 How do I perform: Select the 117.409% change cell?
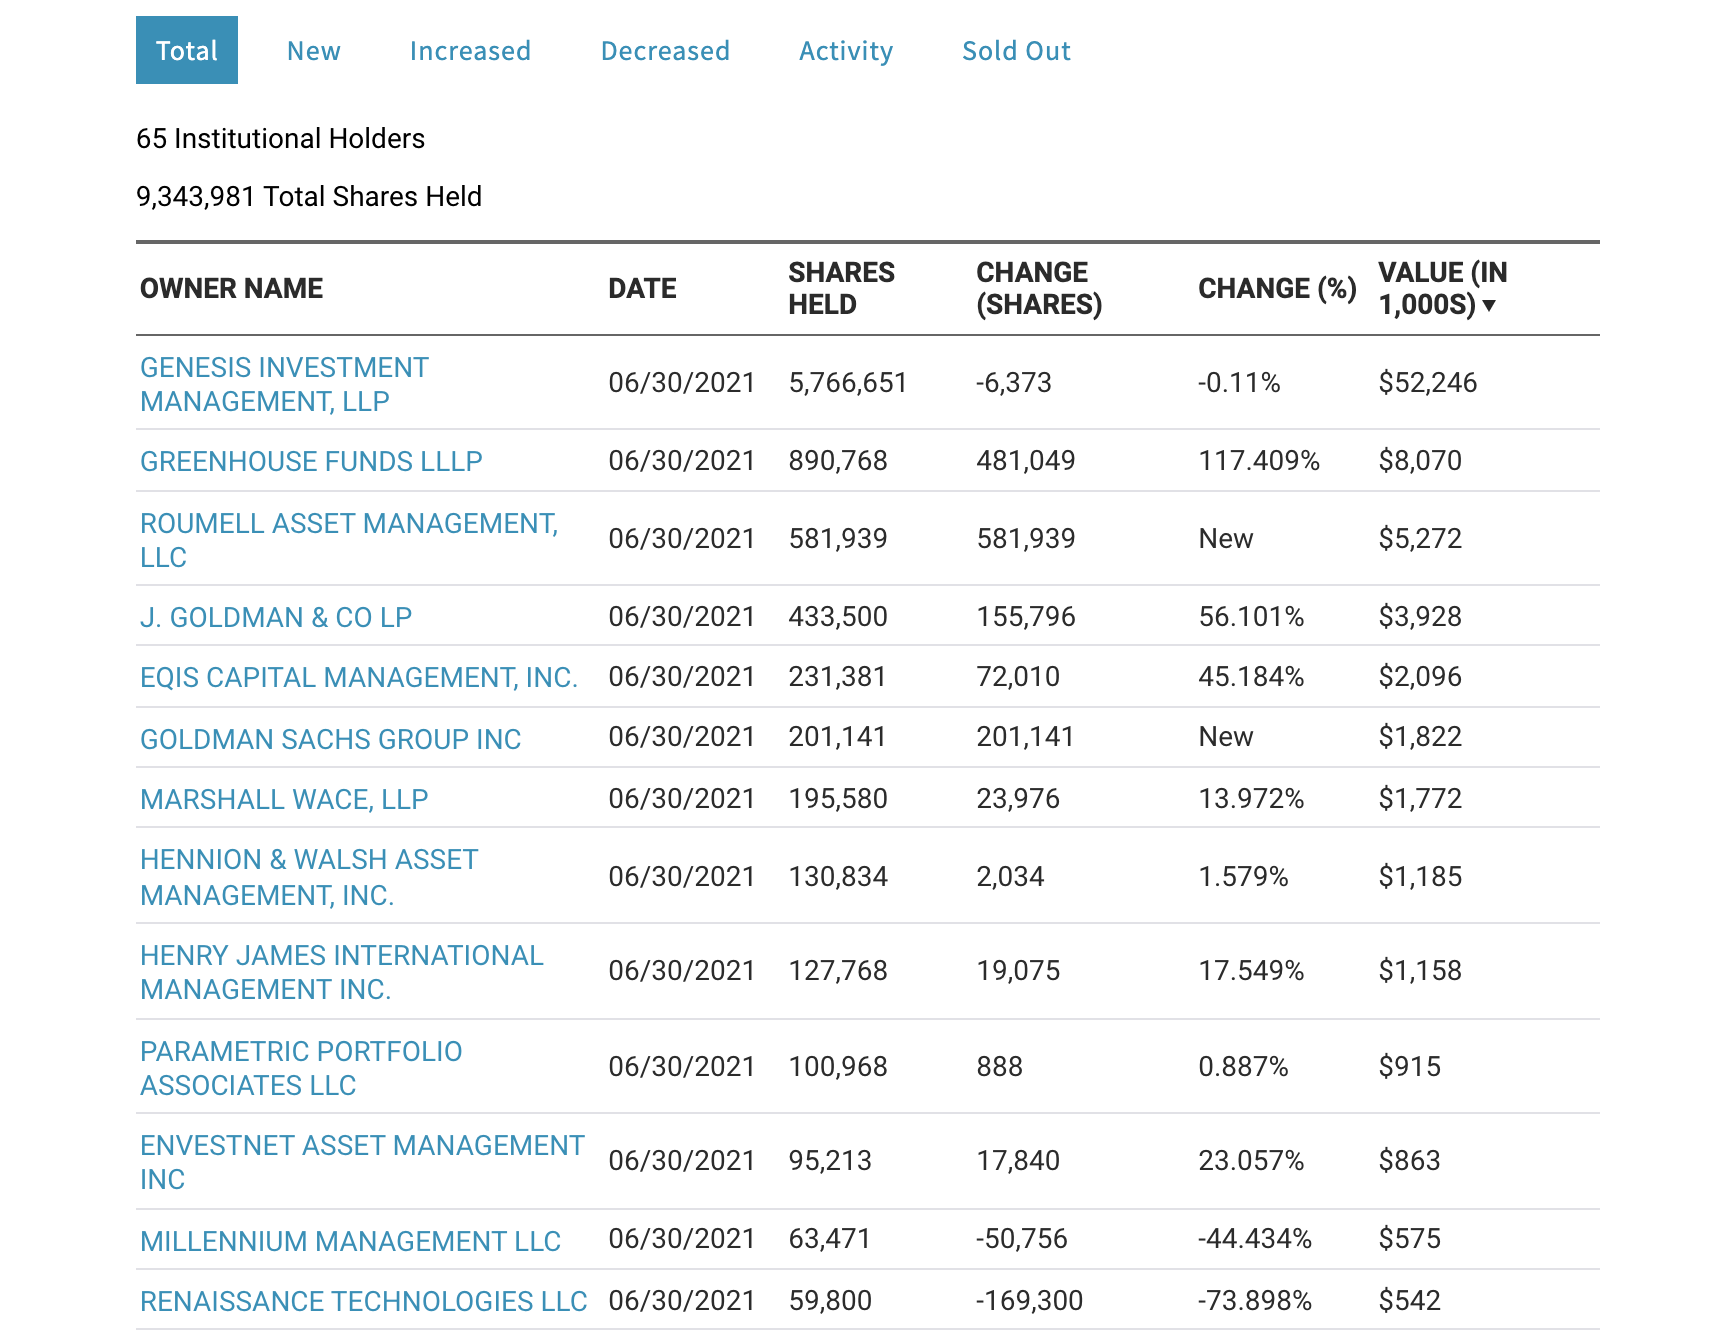1259,461
